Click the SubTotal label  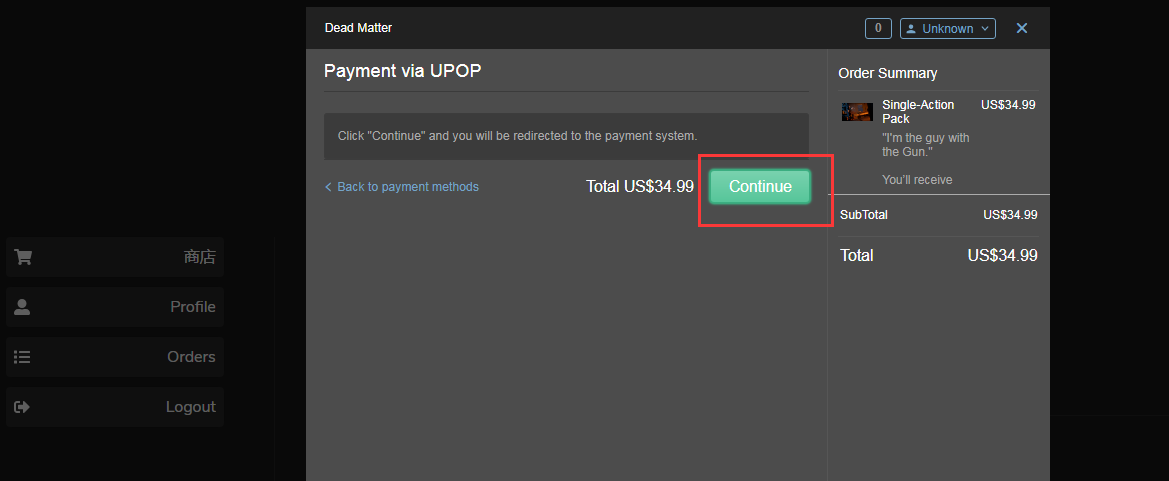(x=863, y=215)
